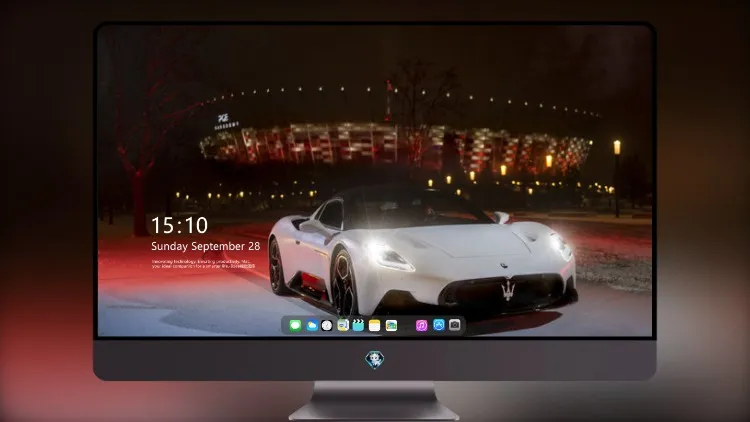
Task: Click the Sunday September 28 date text
Action: tap(206, 246)
